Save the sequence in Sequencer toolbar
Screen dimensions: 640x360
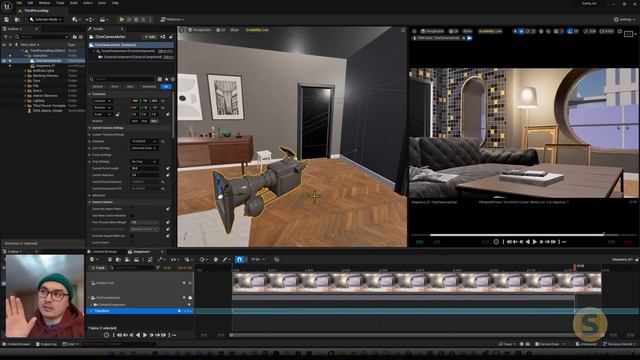pyautogui.click(x=109, y=260)
